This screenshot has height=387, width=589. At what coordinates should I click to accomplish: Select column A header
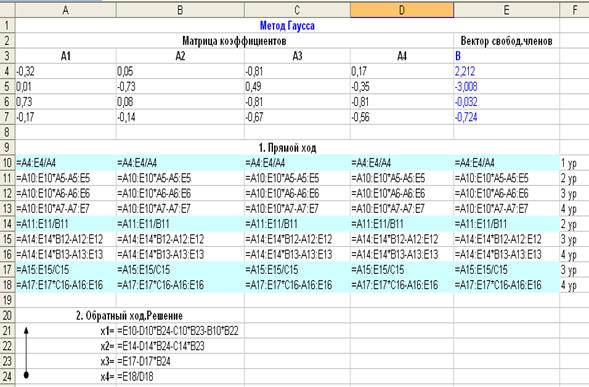pyautogui.click(x=65, y=10)
